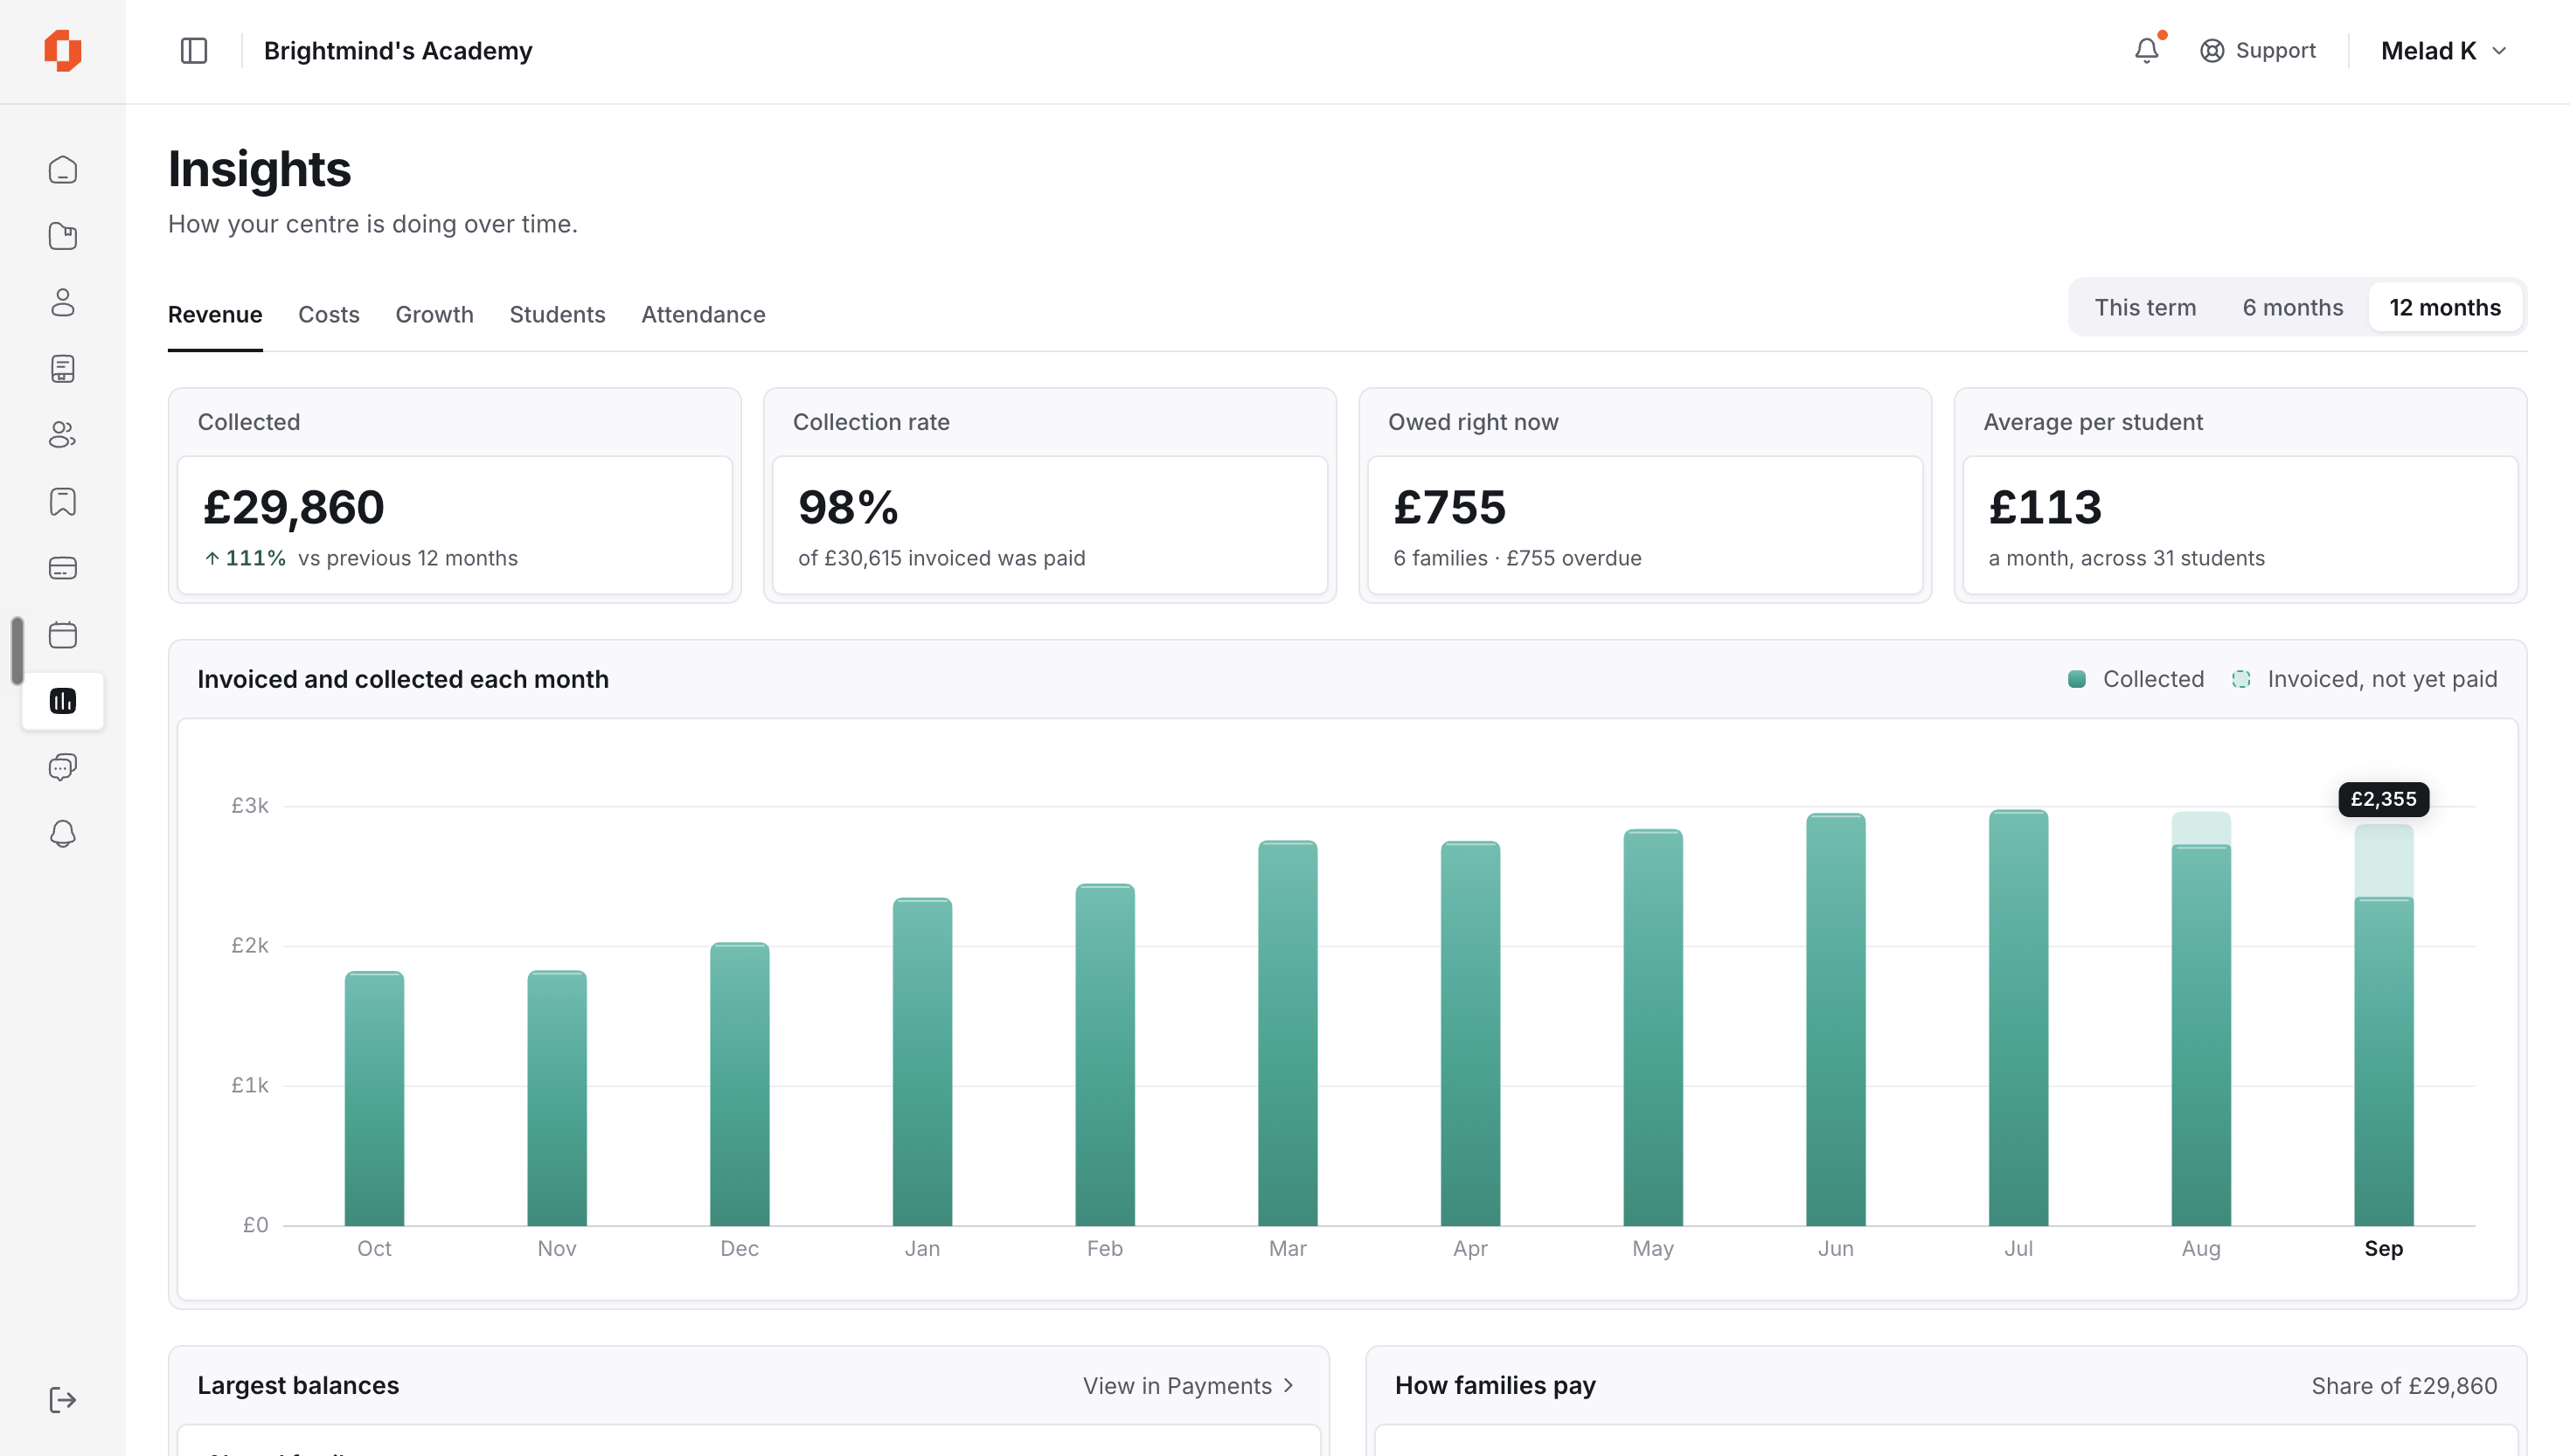Screen dimensions: 2570x1456
Task: Open the calendar icon in sidebar
Action: [x=63, y=635]
